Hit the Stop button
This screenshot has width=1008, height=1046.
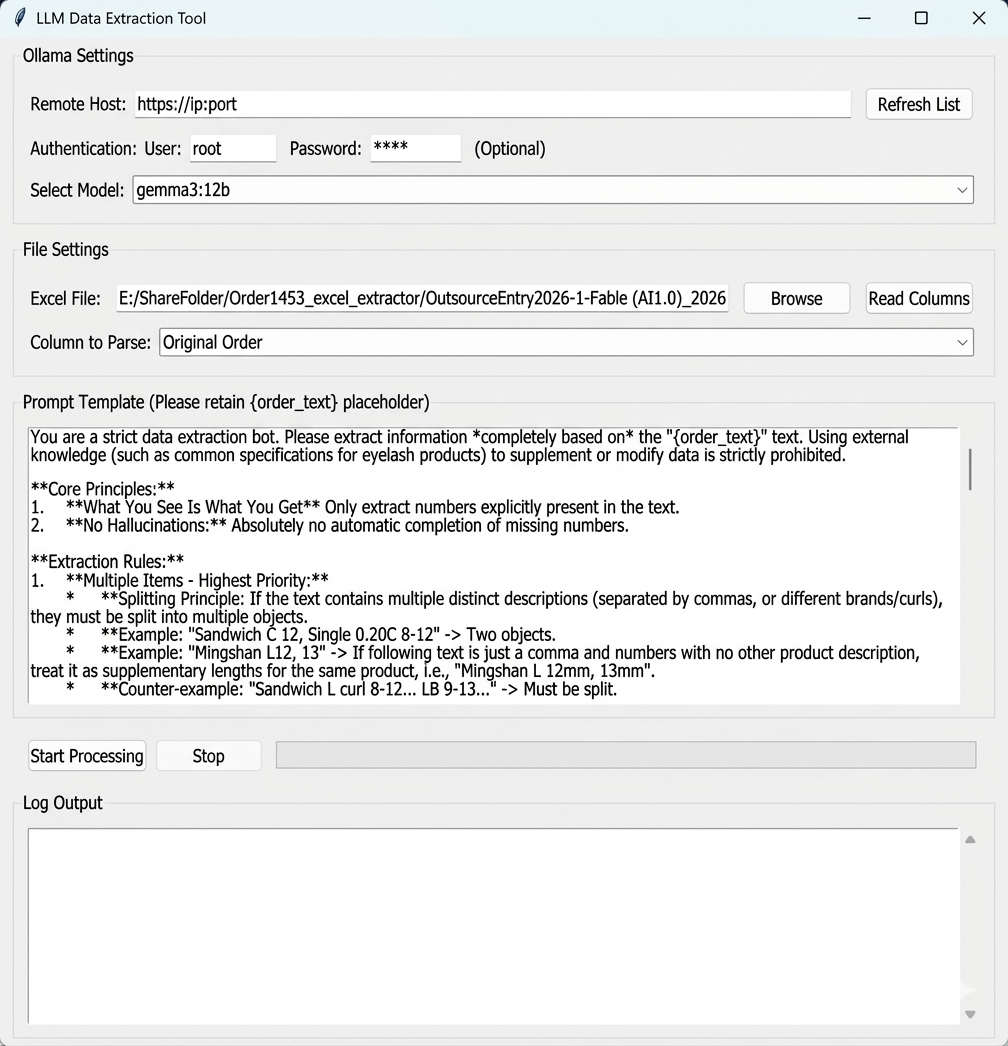[x=208, y=756]
